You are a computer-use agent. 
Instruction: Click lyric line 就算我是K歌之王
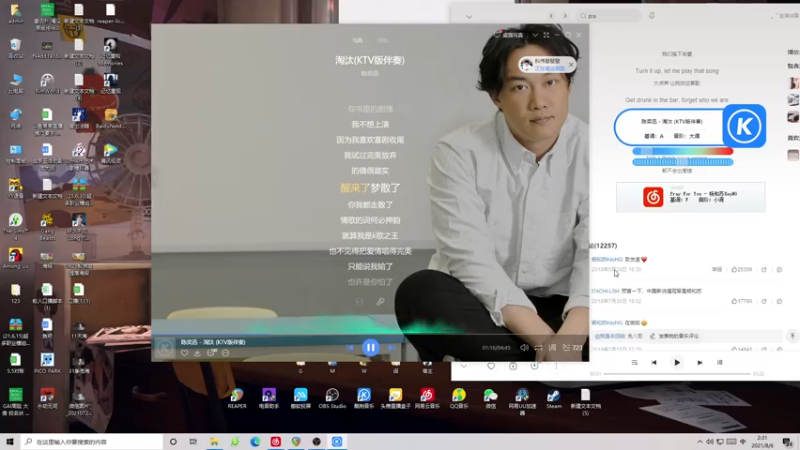click(370, 236)
